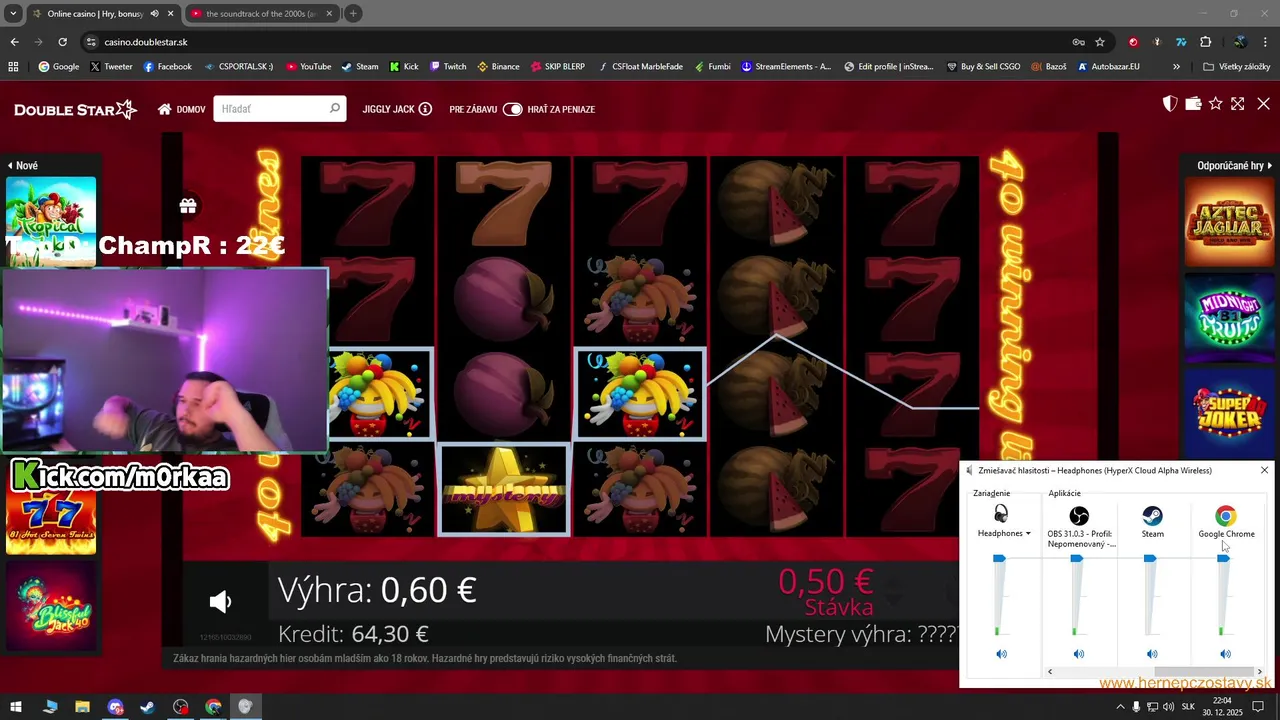Mute Google Chrome in the volume mixer

pyautogui.click(x=1225, y=654)
